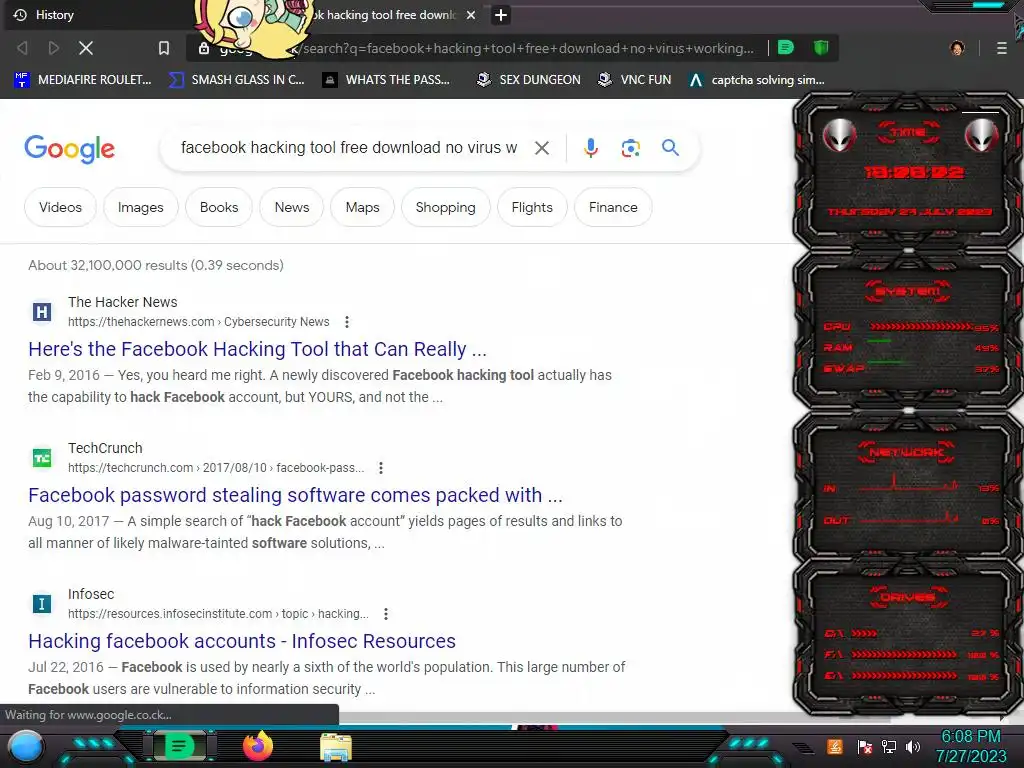Open more options for the Infosec result
The height and width of the screenshot is (768, 1024).
point(386,614)
